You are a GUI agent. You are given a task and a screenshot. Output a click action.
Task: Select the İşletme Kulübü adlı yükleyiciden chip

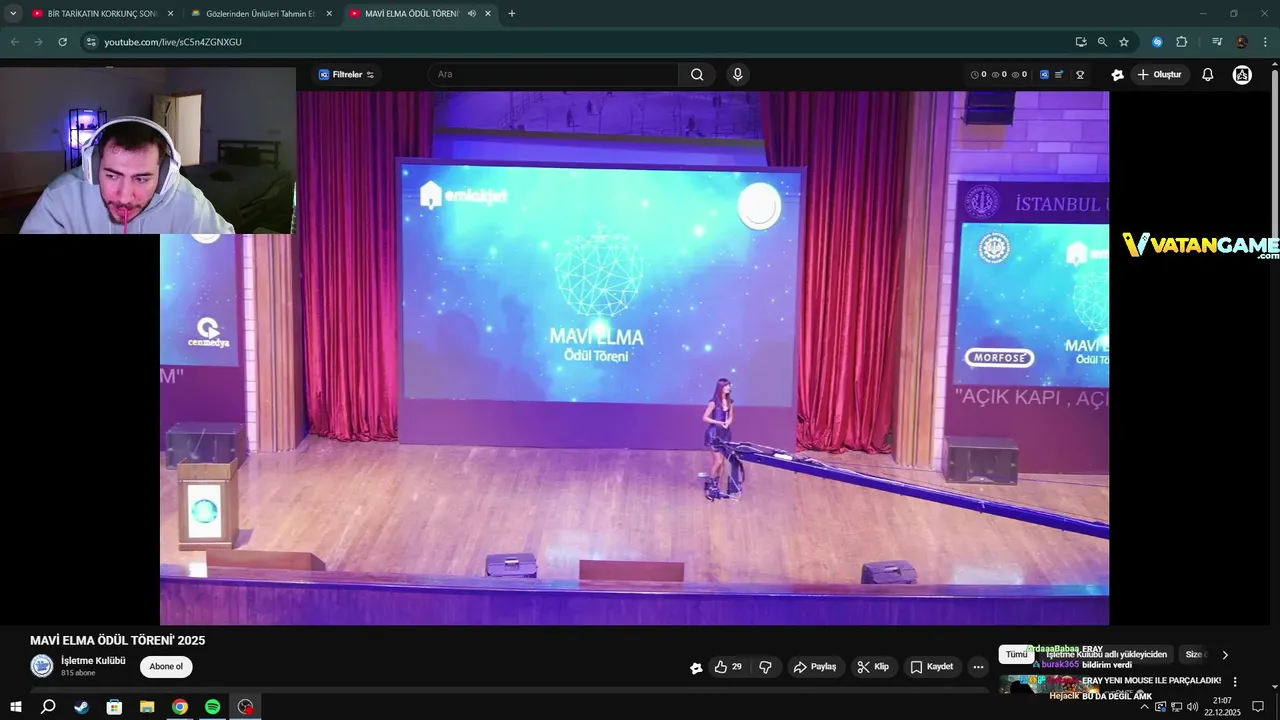1106,655
